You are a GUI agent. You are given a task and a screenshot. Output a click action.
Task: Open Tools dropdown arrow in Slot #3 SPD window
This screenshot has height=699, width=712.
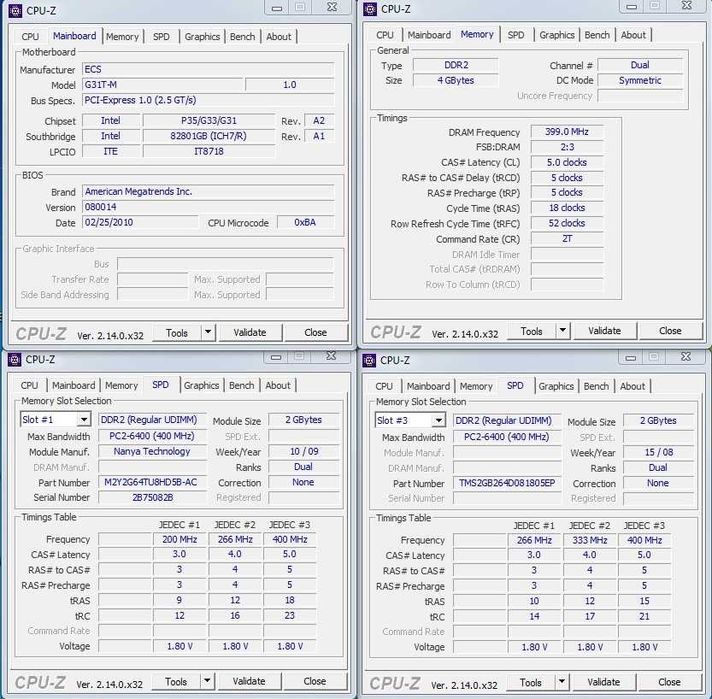[x=562, y=682]
